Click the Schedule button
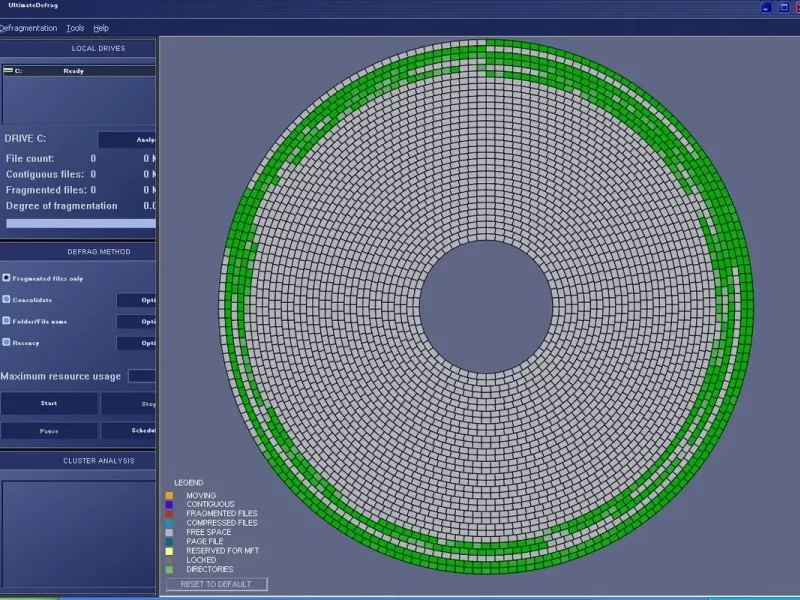The height and width of the screenshot is (600, 800). [x=129, y=431]
